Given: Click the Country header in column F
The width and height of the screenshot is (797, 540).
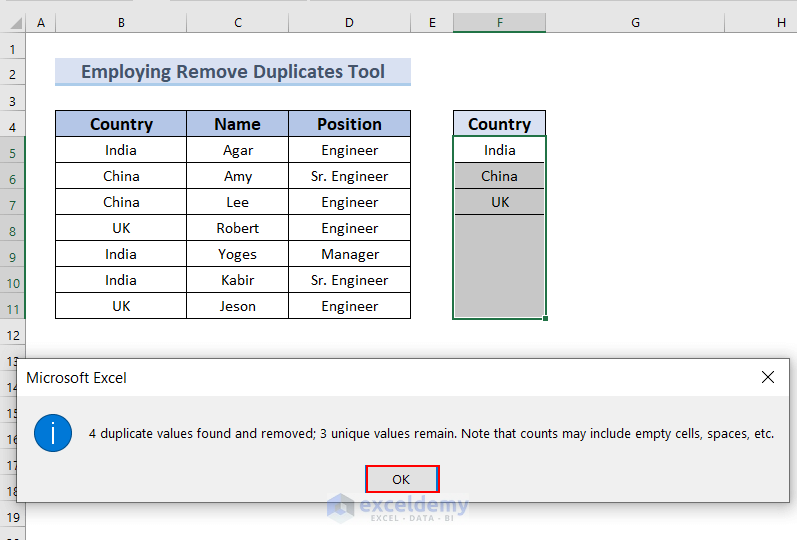Looking at the screenshot, I should (500, 124).
